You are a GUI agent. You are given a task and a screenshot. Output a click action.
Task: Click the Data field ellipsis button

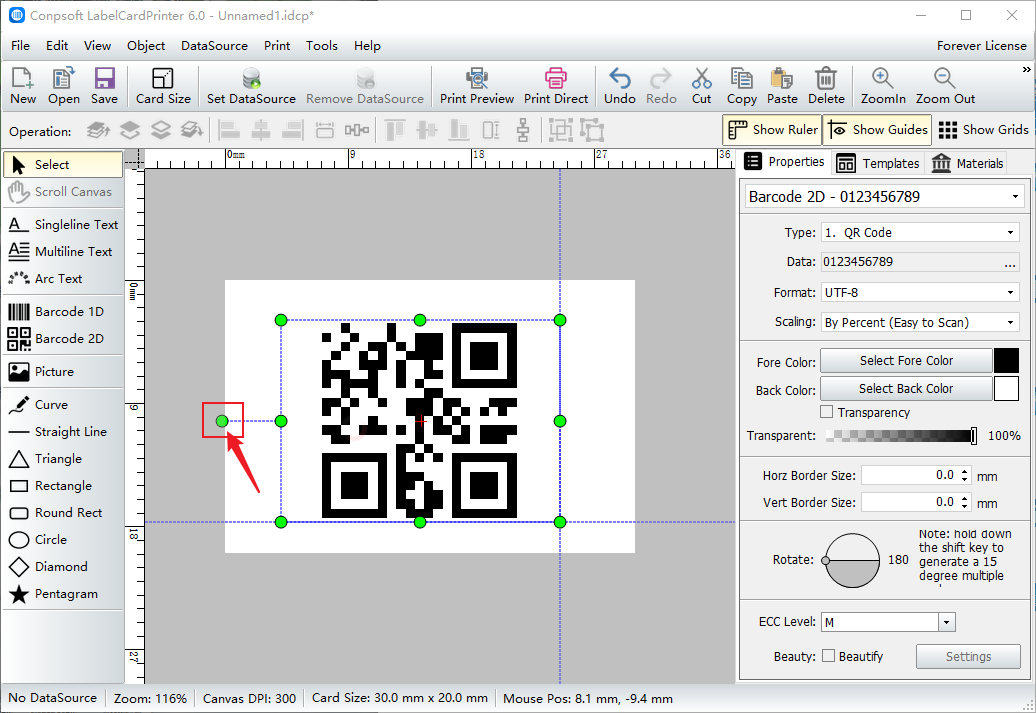coord(1010,264)
